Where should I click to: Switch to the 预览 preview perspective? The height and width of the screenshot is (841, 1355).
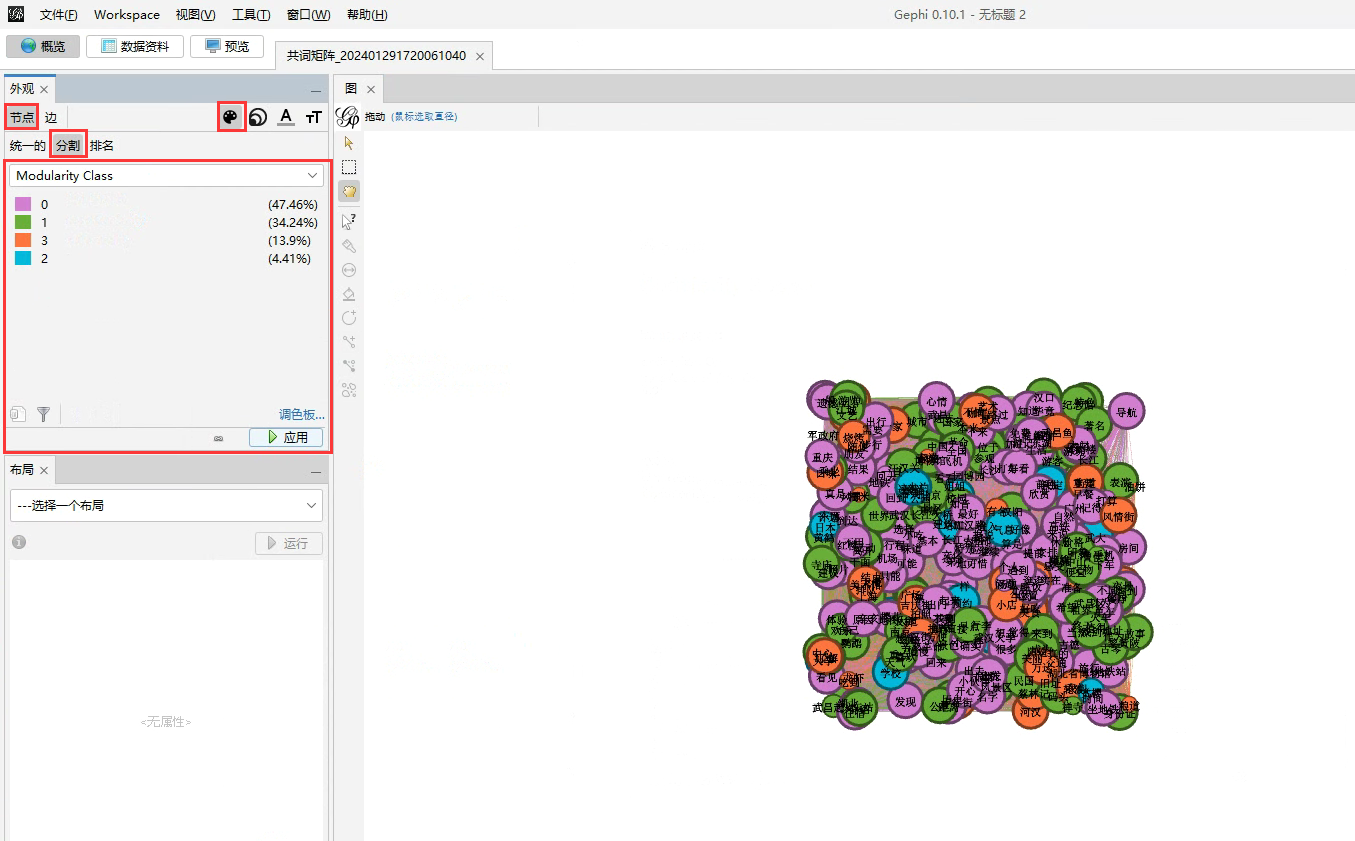point(227,46)
